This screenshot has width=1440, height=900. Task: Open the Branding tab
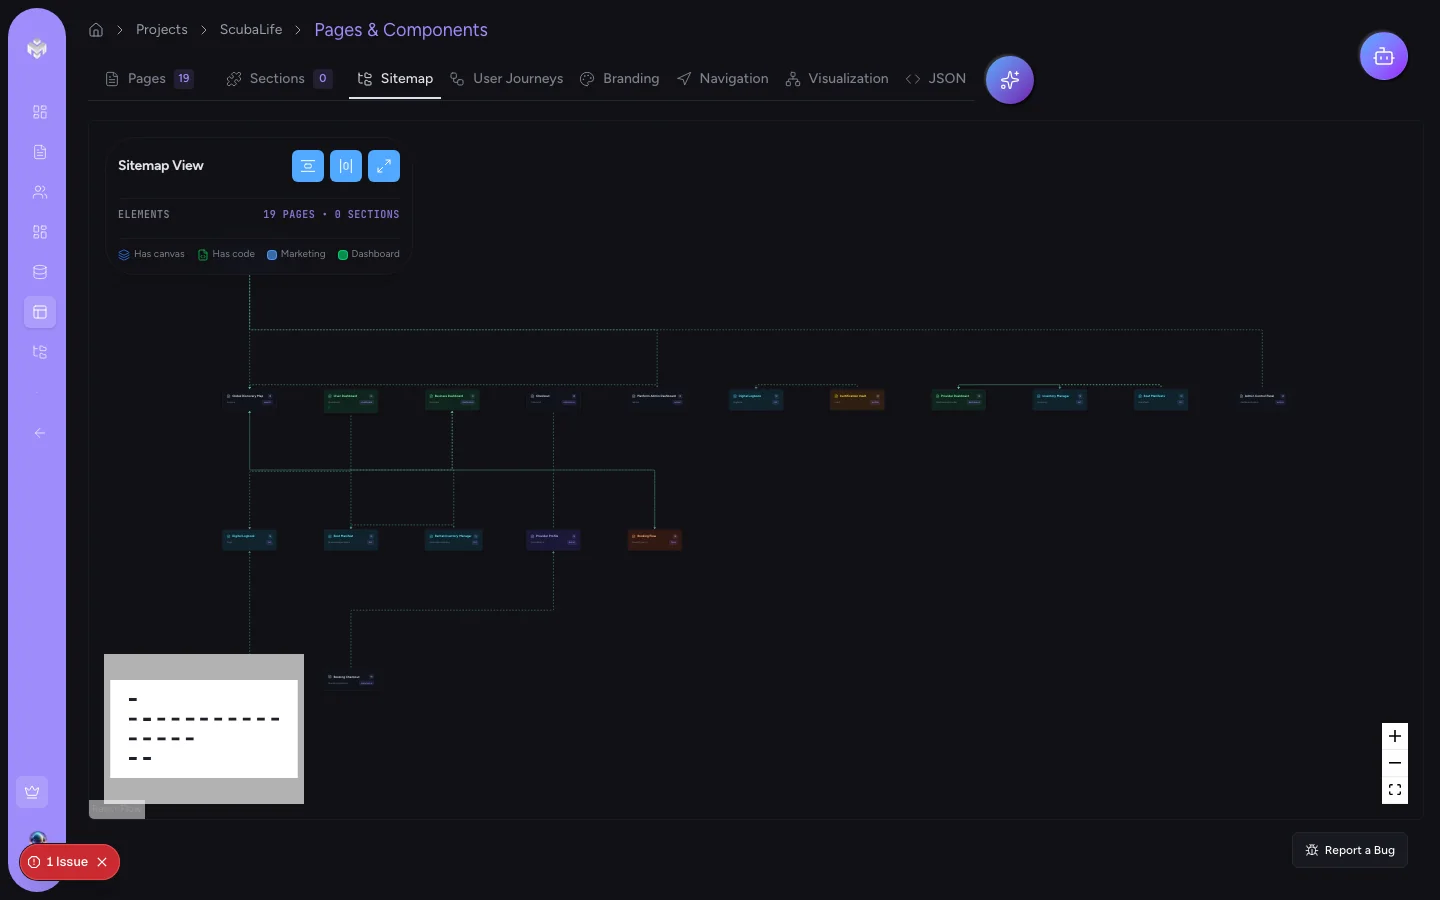coord(620,79)
